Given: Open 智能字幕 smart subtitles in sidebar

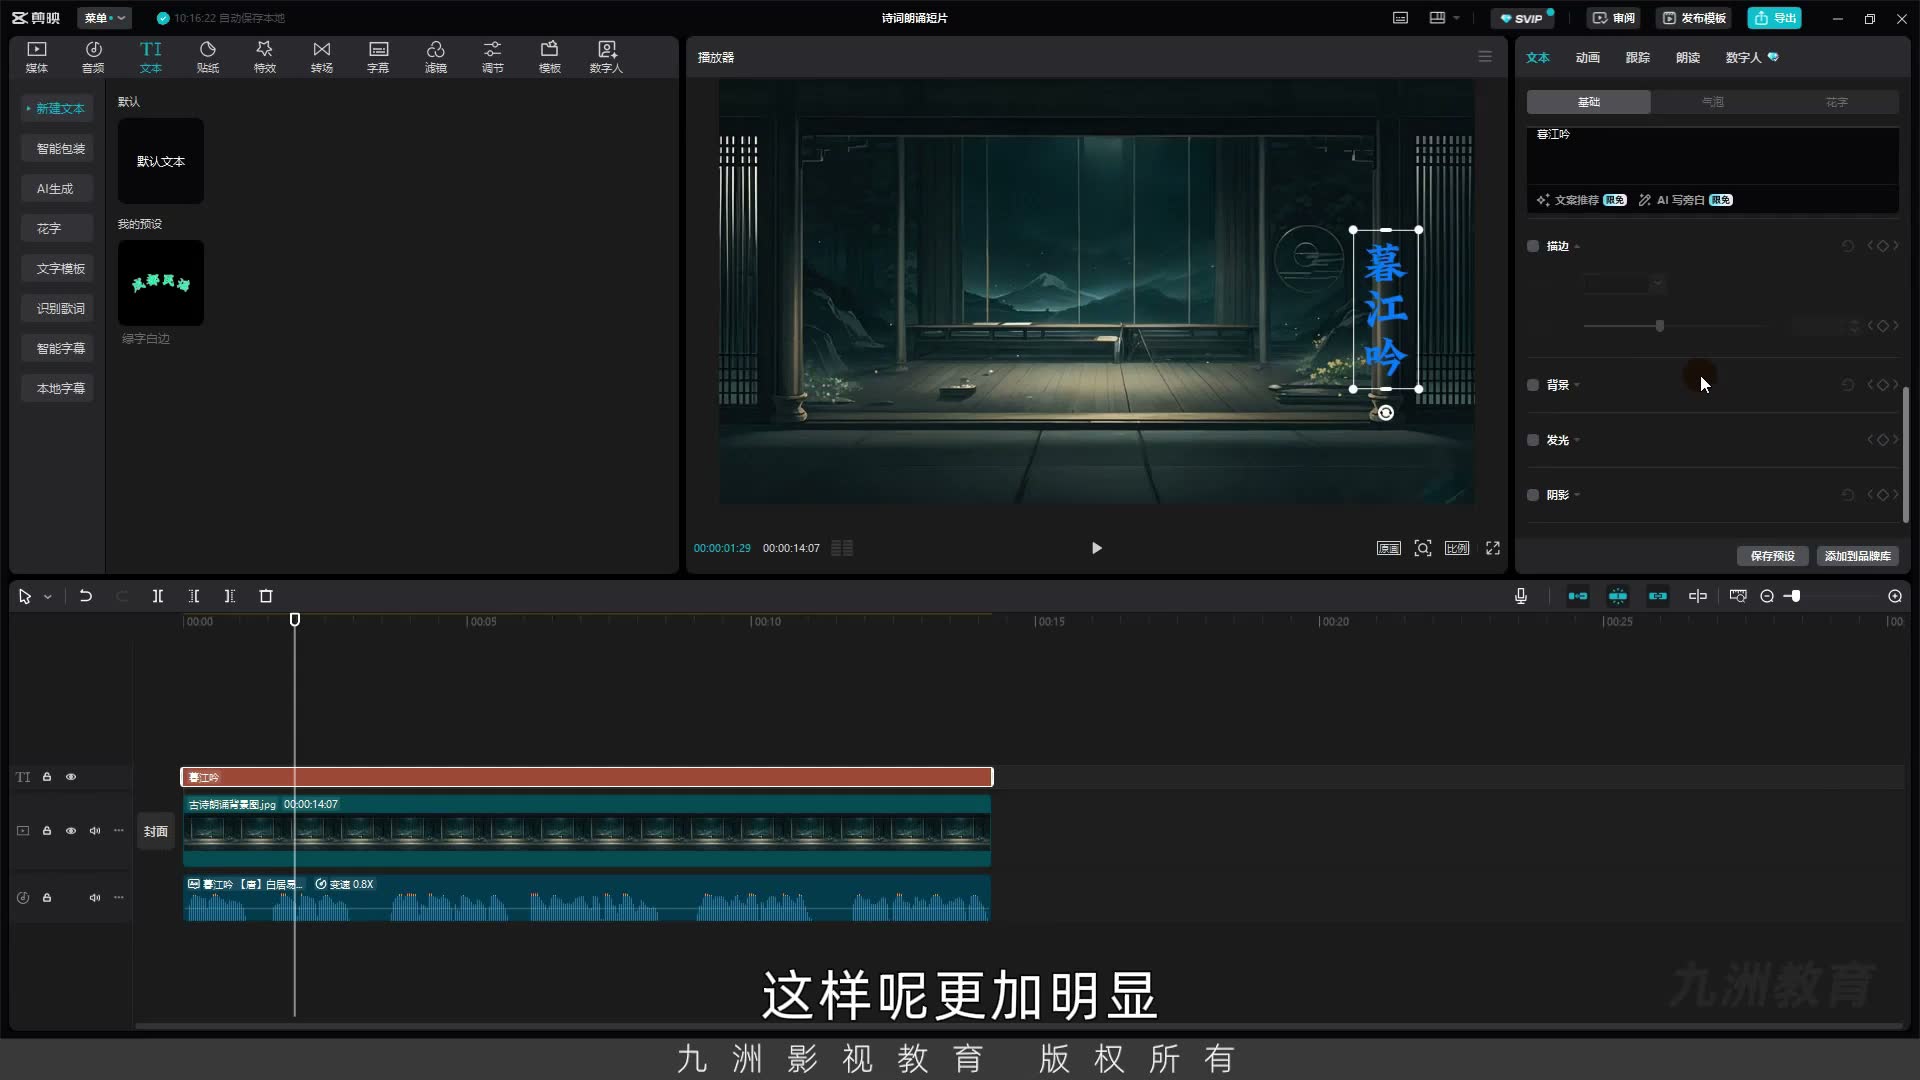Looking at the screenshot, I should (59, 348).
